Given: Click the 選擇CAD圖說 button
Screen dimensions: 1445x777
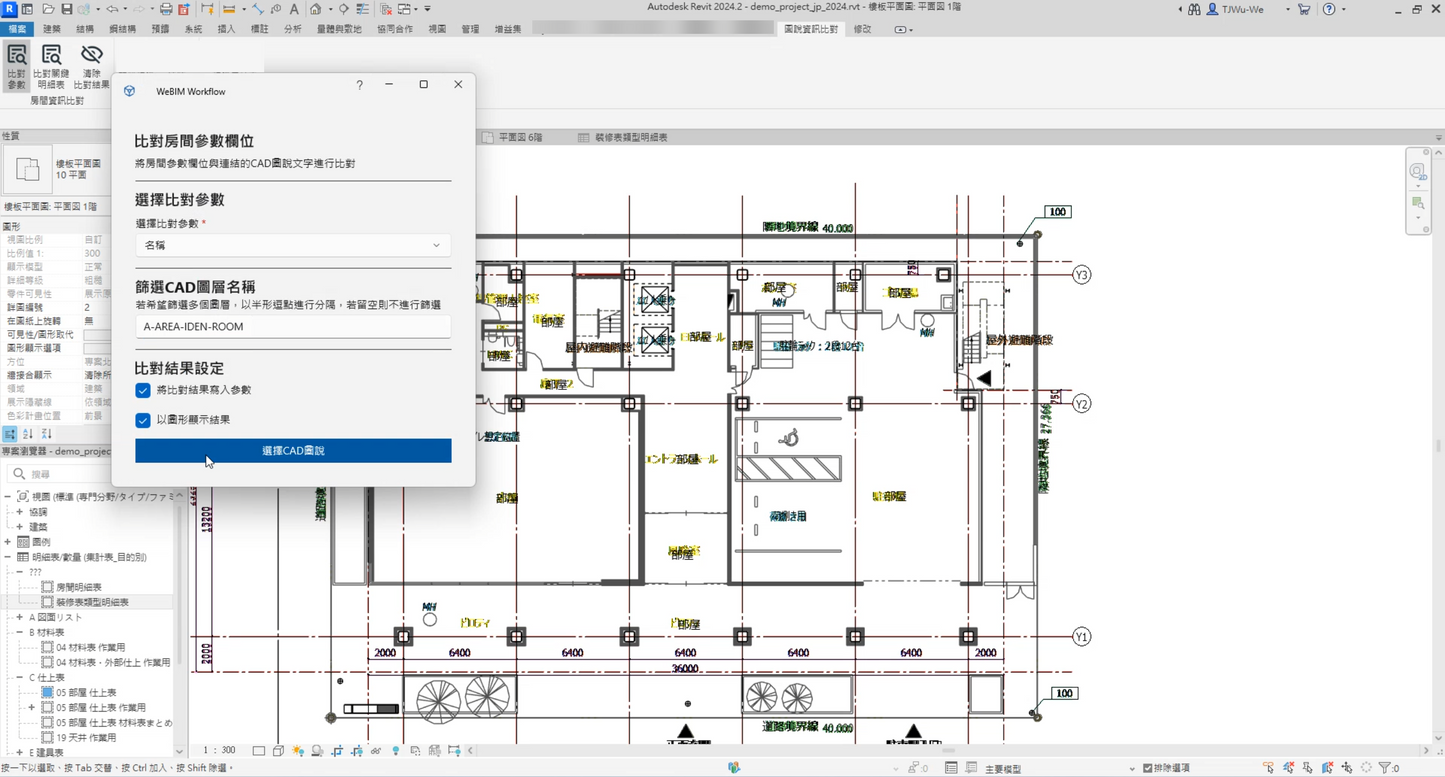Looking at the screenshot, I should pos(293,451).
